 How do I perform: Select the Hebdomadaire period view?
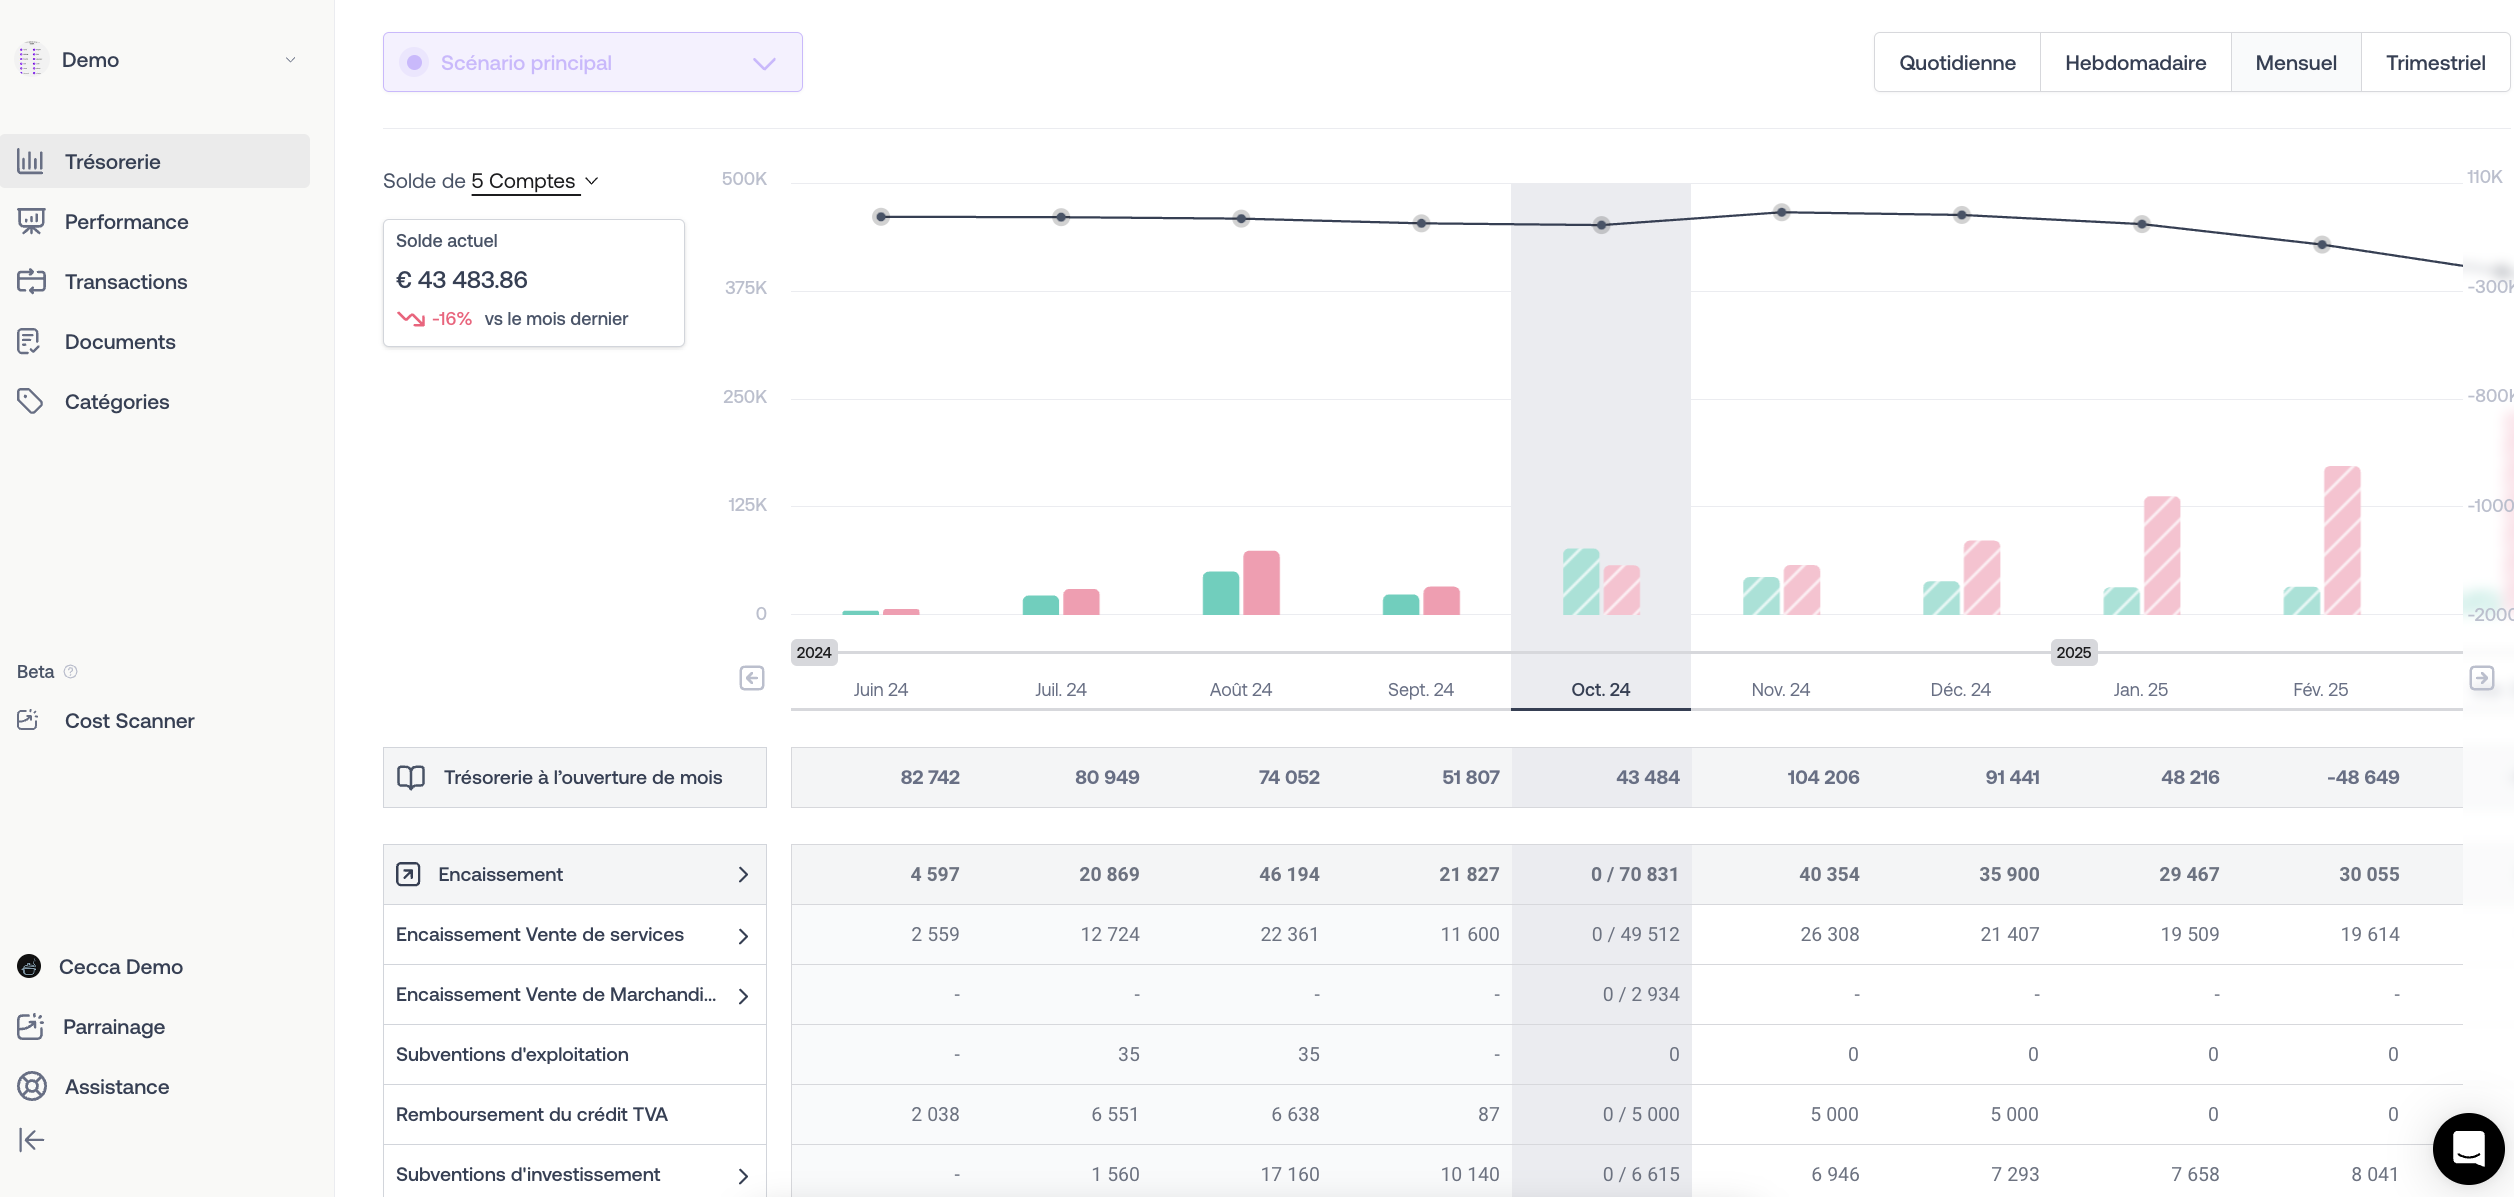pos(2135,63)
